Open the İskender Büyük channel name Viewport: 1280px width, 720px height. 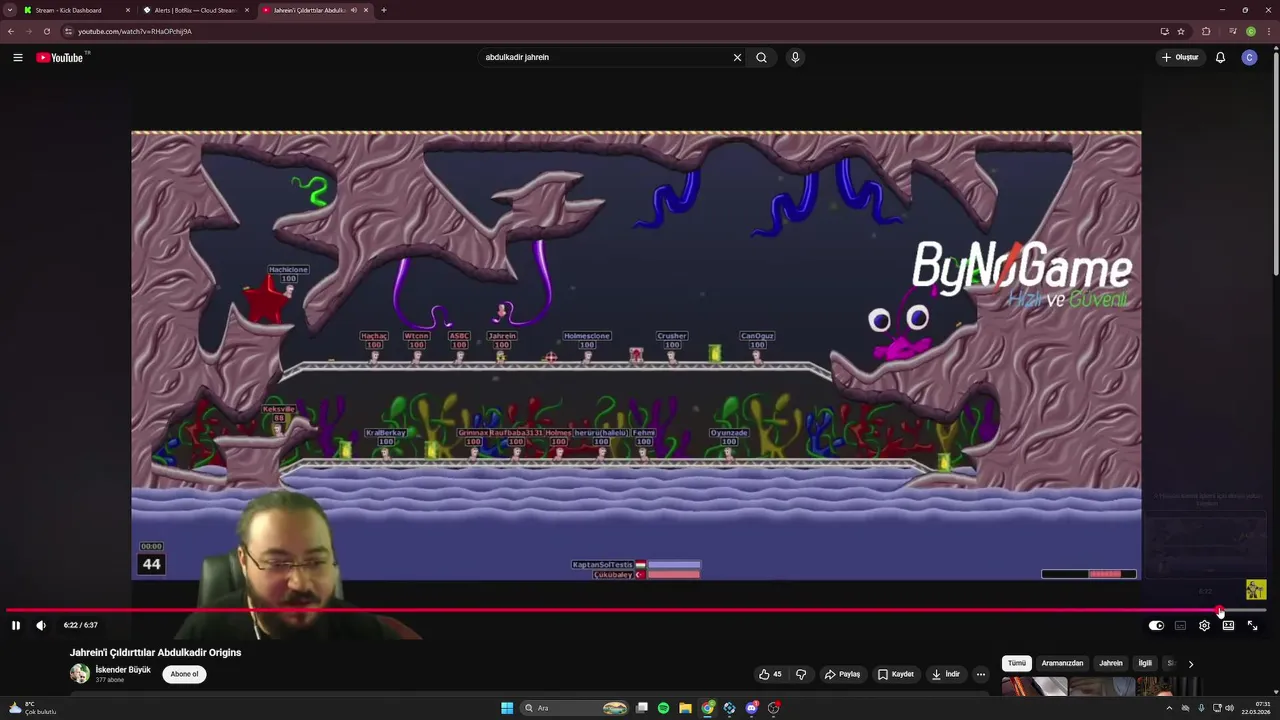(123, 669)
